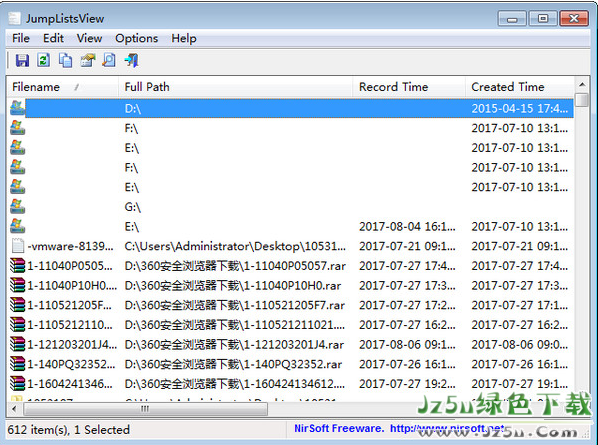Click the path ending 1-11040P05057.rar

tap(235, 266)
